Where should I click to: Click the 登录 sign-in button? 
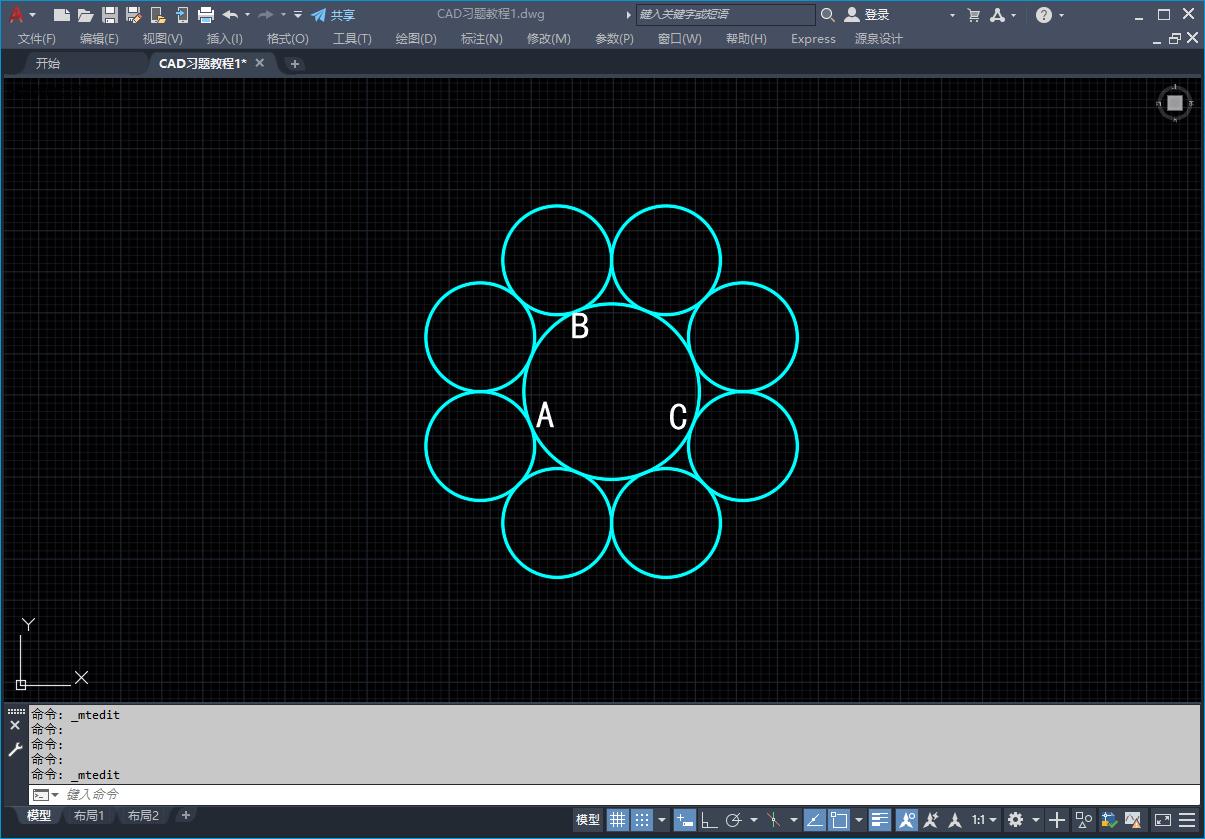(867, 15)
